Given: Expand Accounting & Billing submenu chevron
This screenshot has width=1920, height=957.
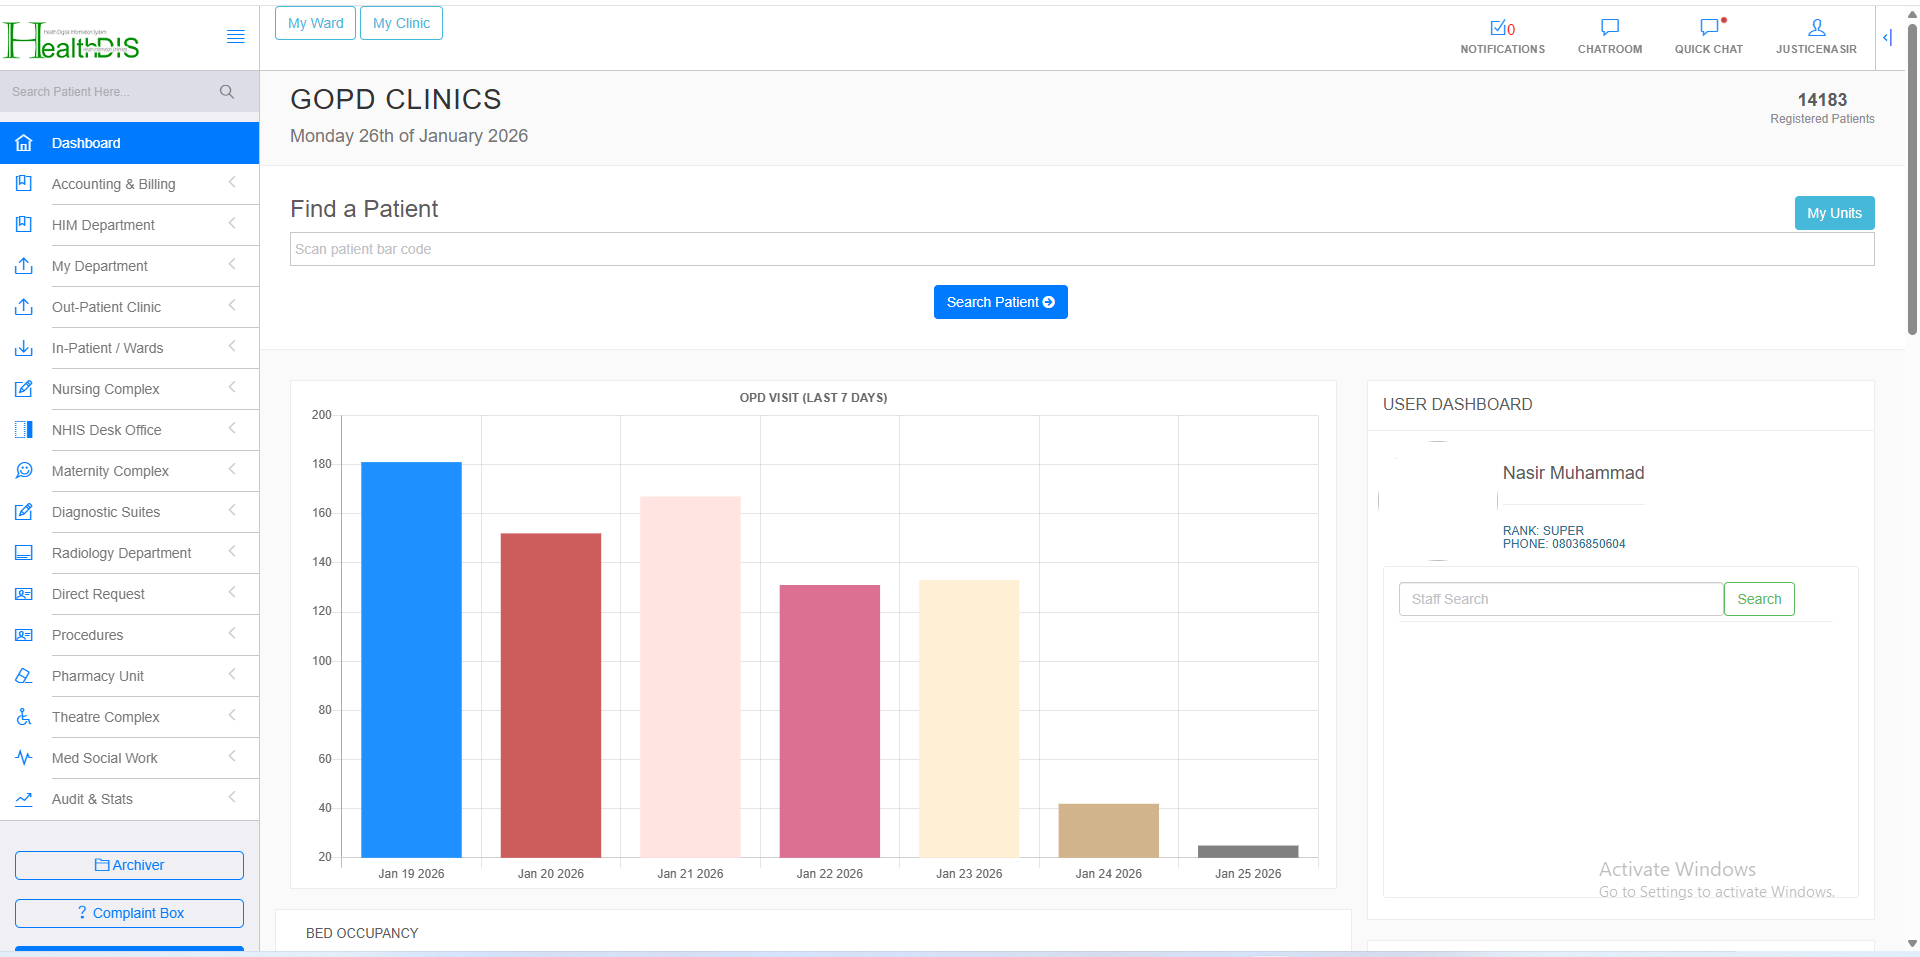Looking at the screenshot, I should (x=232, y=183).
